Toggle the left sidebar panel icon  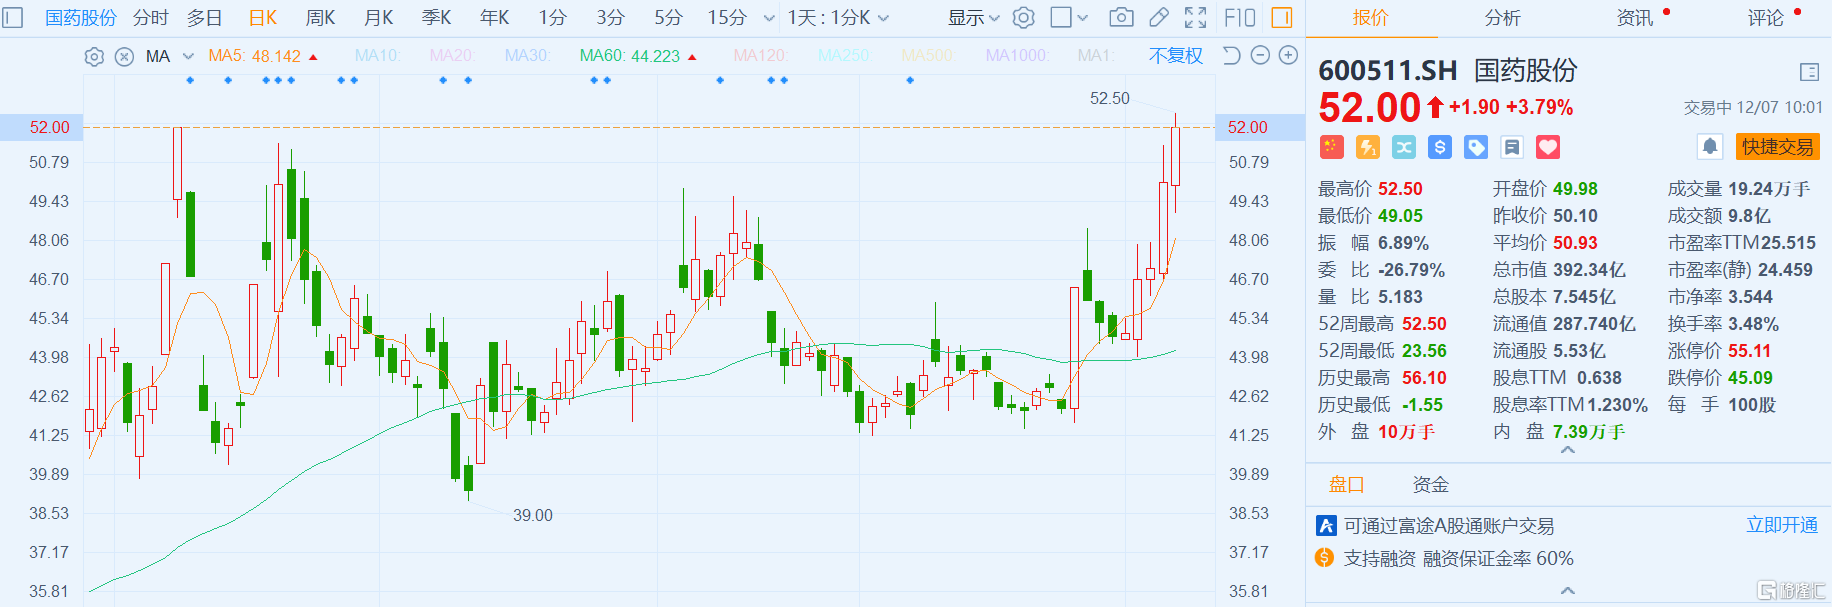pos(13,18)
